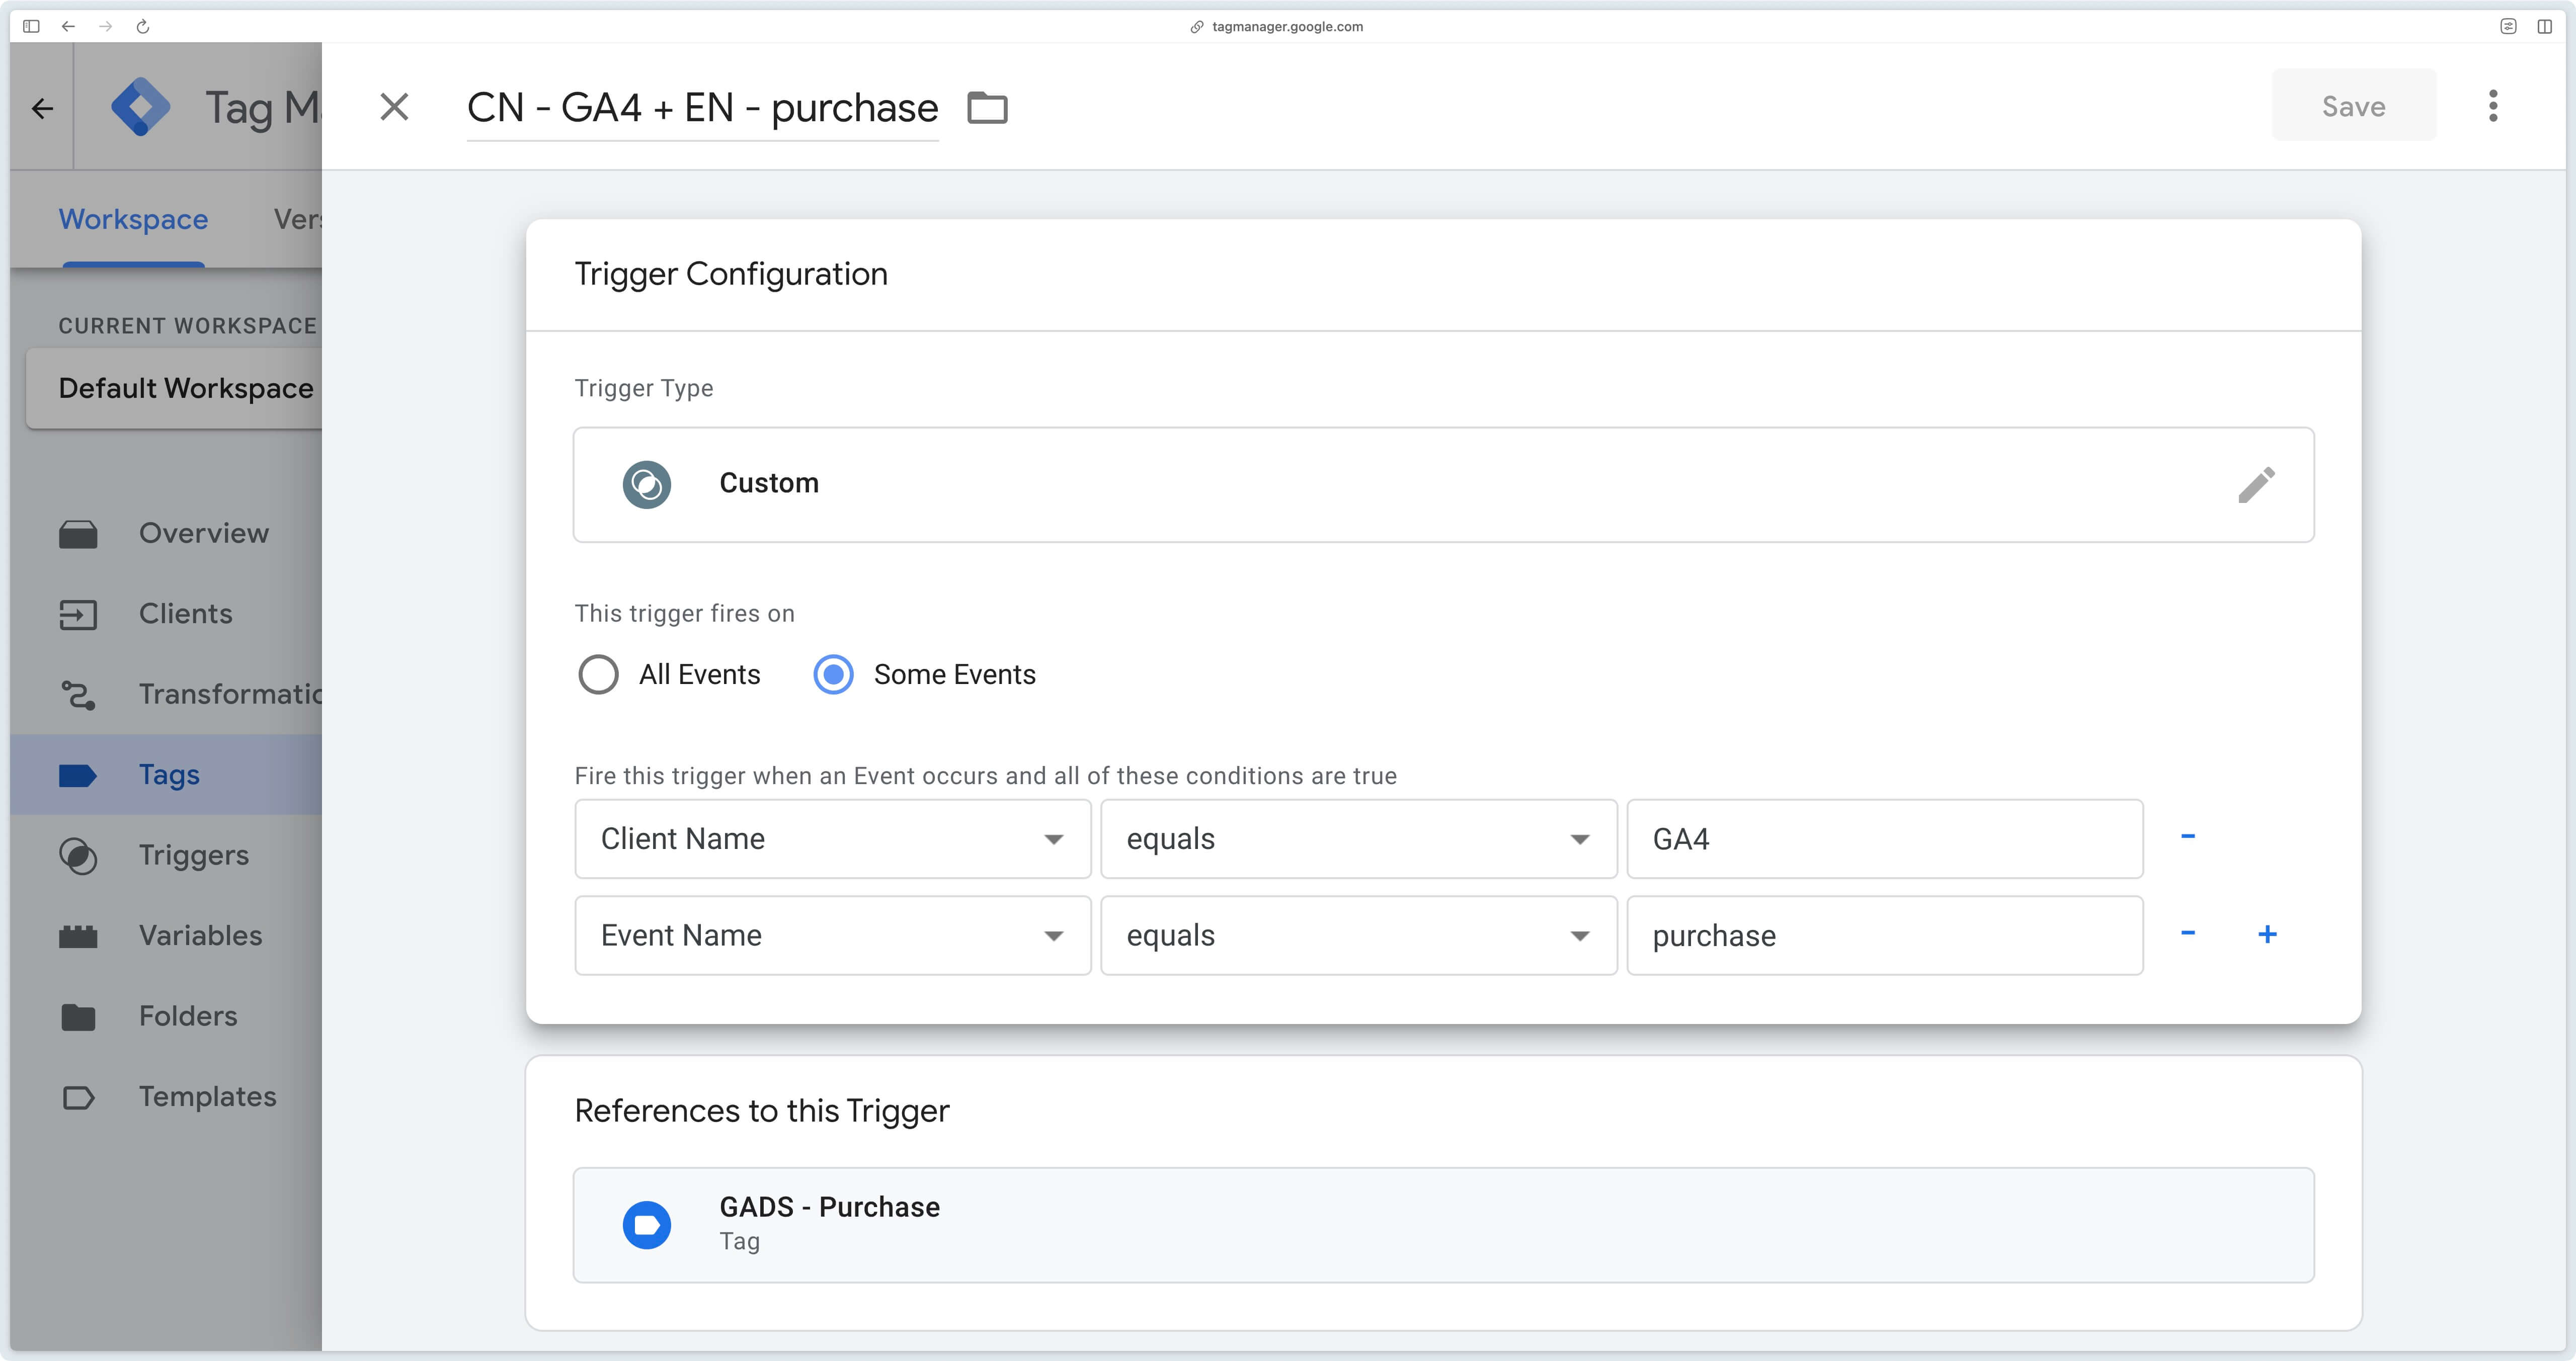The image size is (2576, 1361).
Task: Open the three-dot more actions menu
Action: click(2492, 106)
